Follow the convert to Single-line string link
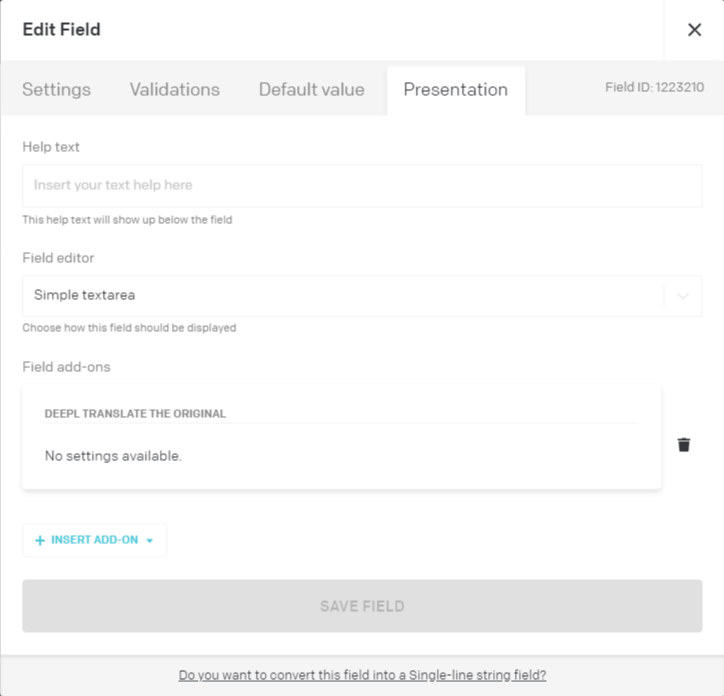 click(x=362, y=675)
